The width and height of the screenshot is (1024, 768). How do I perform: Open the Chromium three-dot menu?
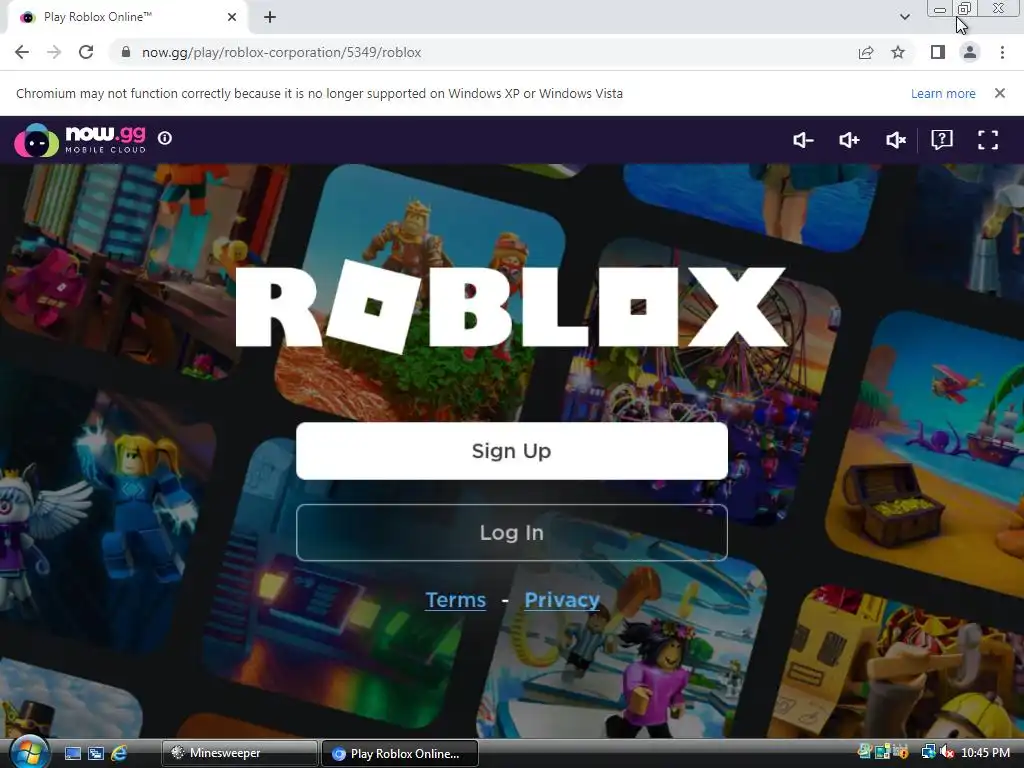pos(1002,52)
